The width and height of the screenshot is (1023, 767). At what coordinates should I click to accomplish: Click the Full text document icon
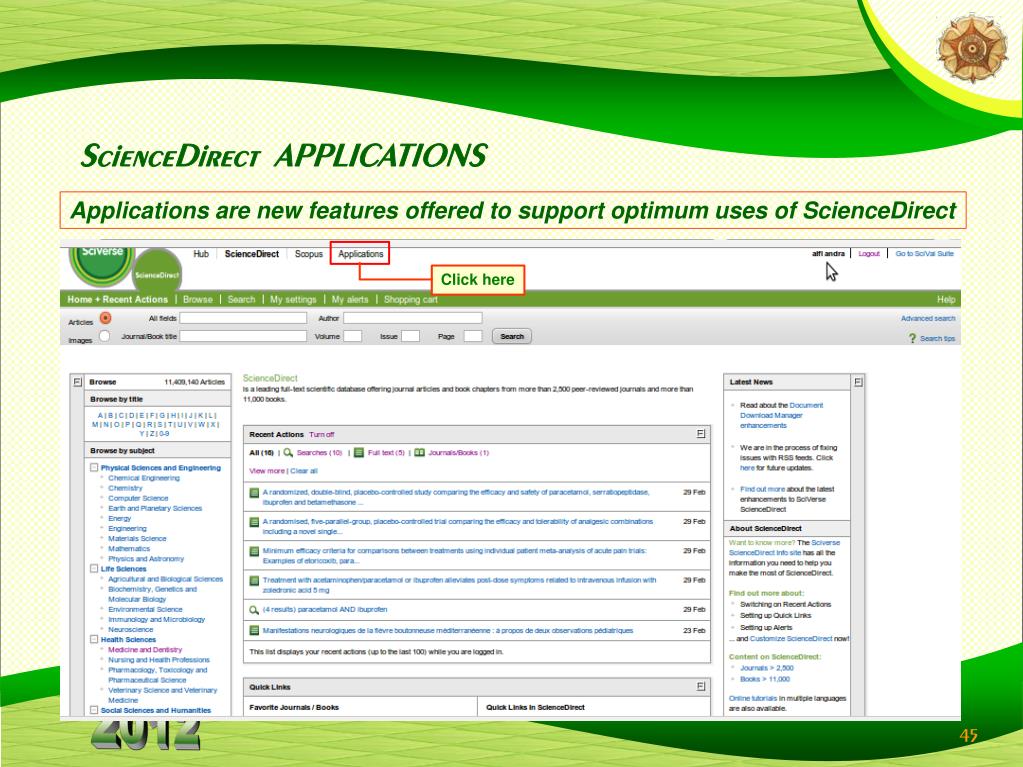click(359, 453)
